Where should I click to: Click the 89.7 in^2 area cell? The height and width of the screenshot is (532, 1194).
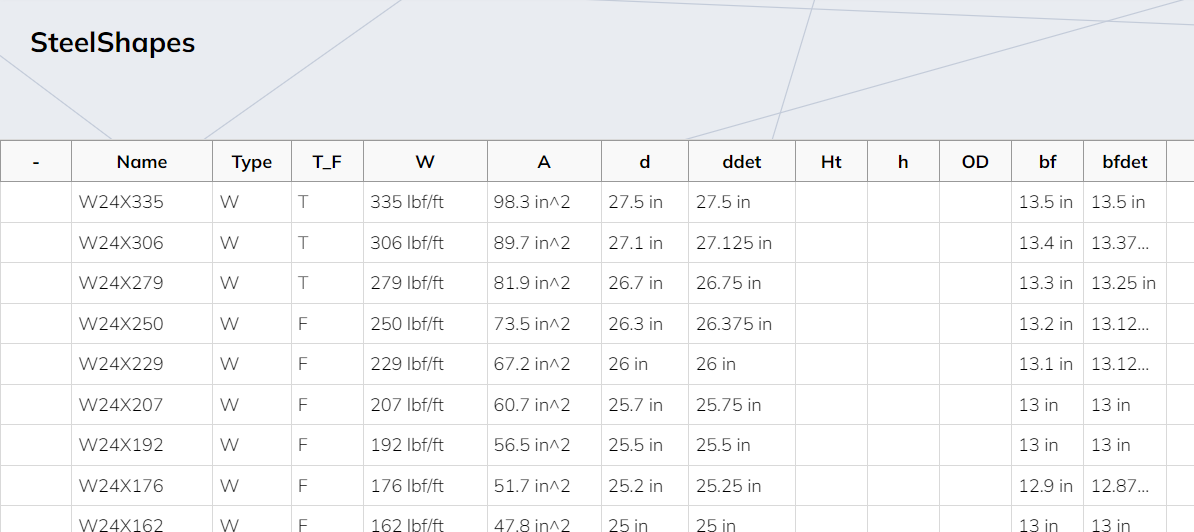[544, 243]
